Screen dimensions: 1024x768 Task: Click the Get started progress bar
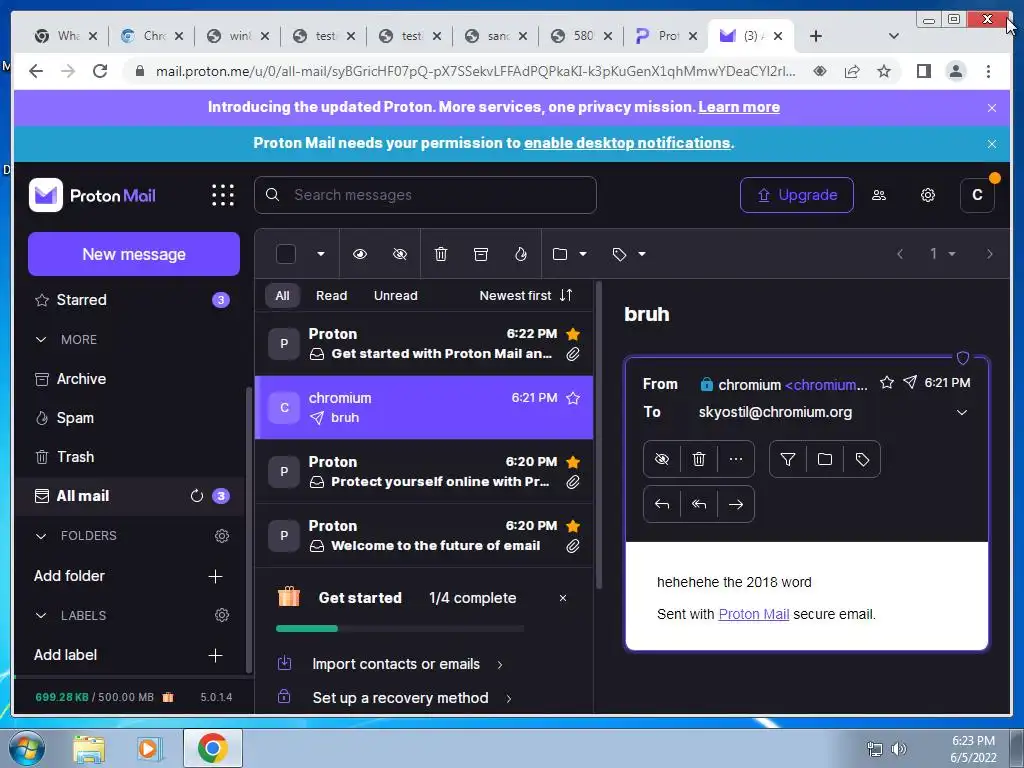point(400,629)
